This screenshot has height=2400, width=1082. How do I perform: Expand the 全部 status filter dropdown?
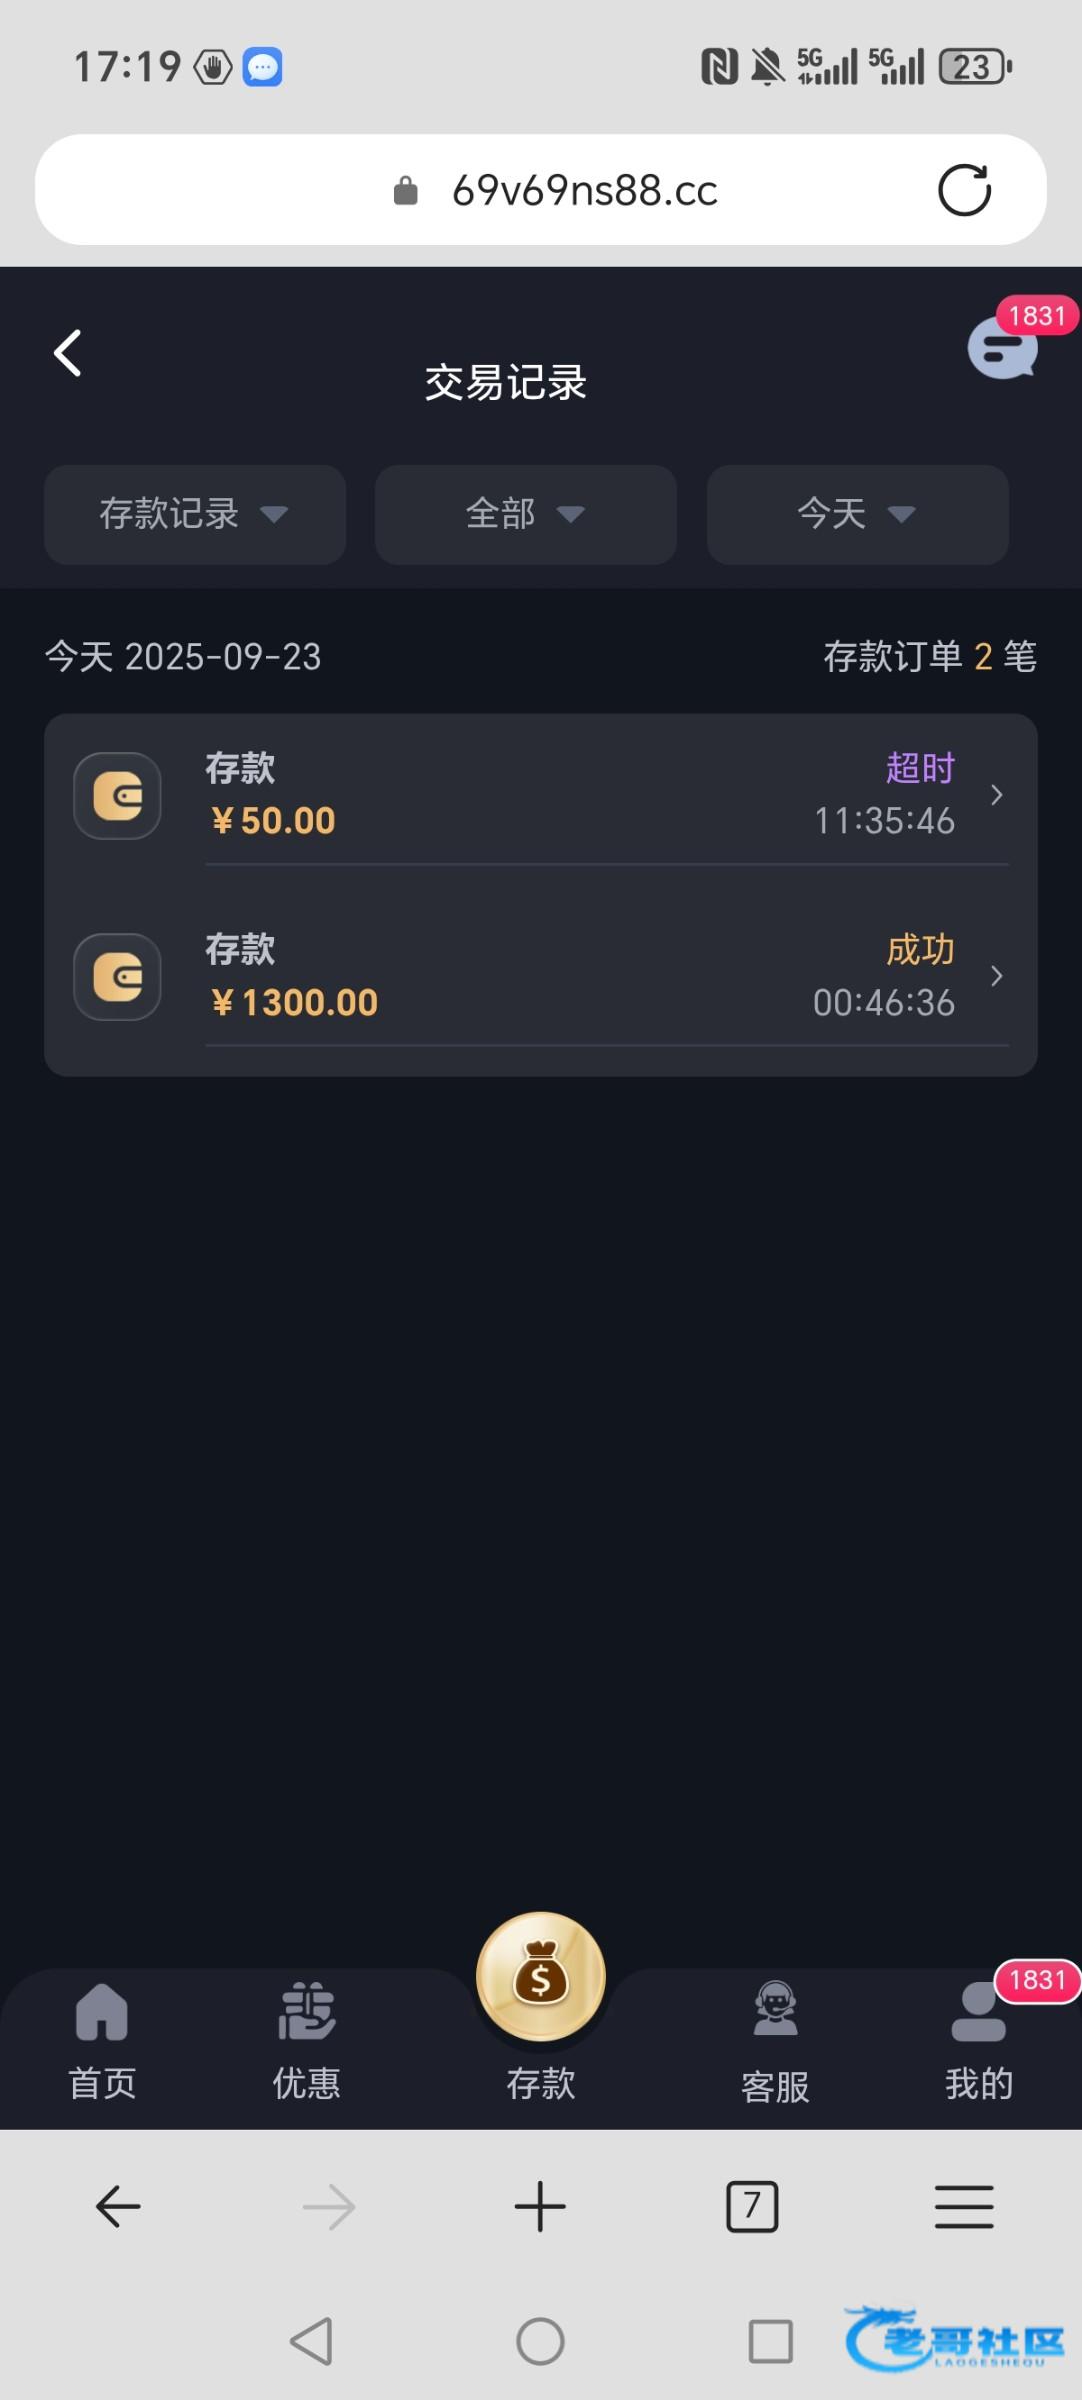pyautogui.click(x=526, y=514)
